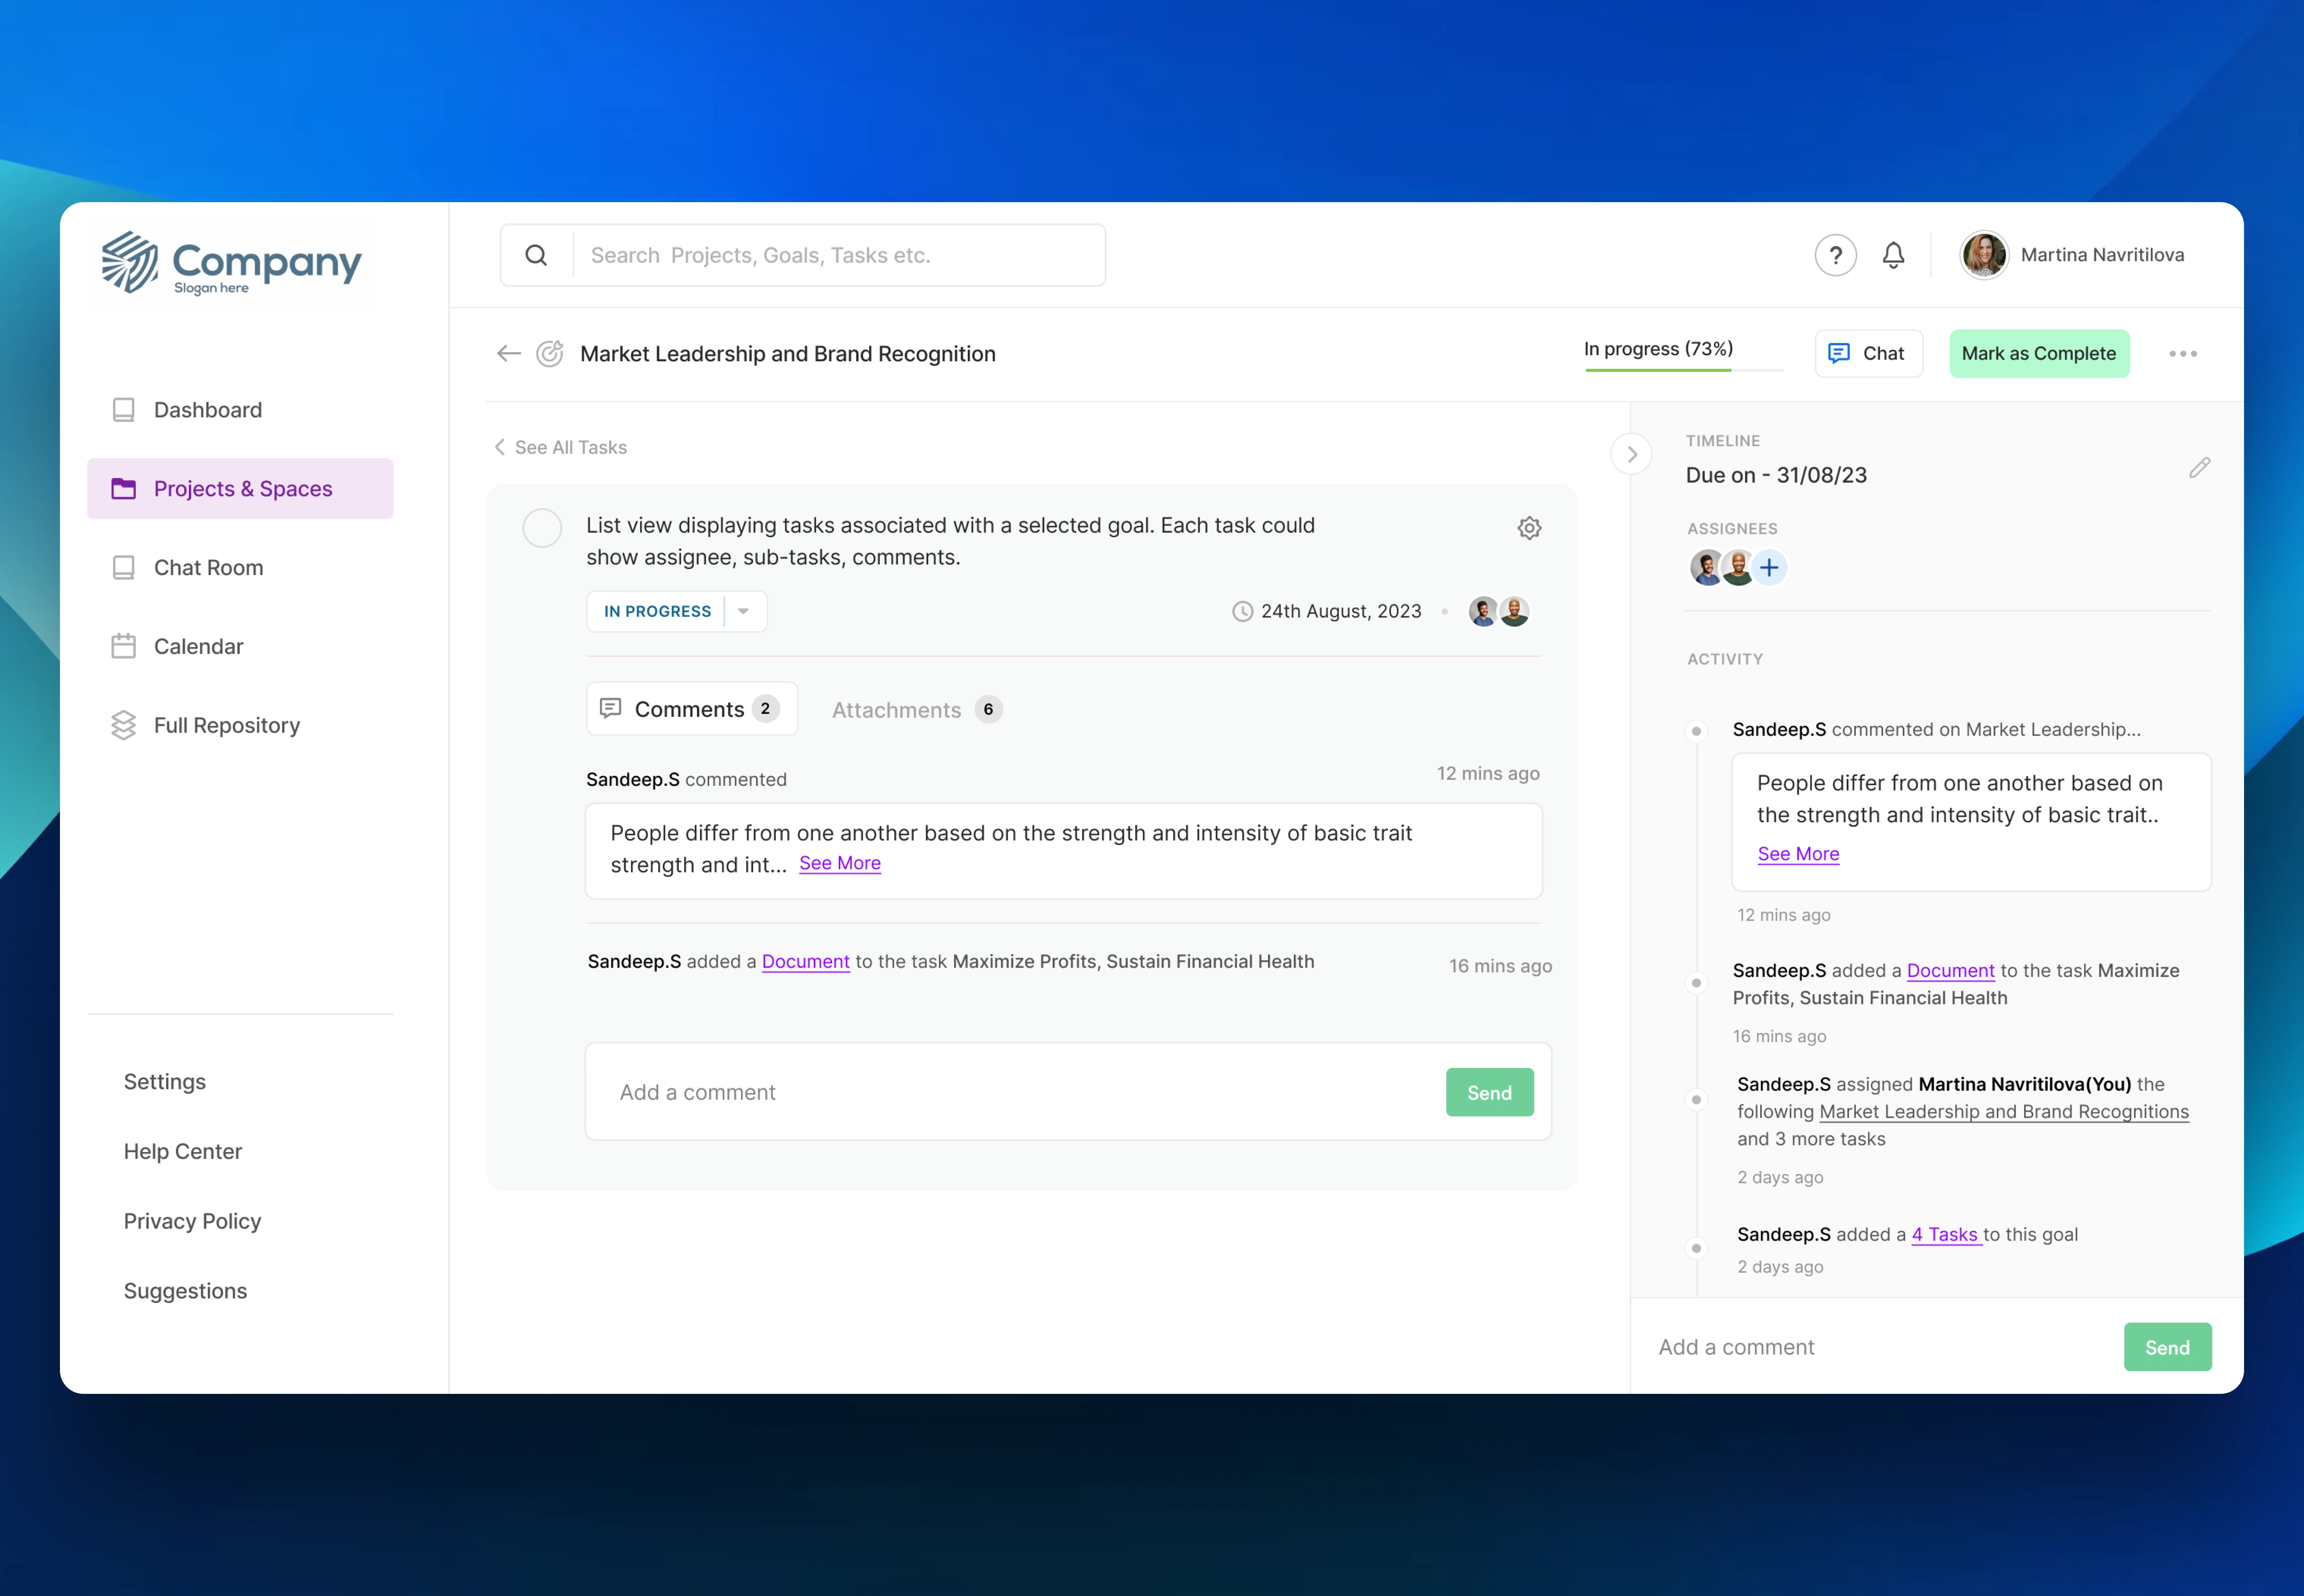Click the comments bubble icon in Comments tab

tap(610, 708)
